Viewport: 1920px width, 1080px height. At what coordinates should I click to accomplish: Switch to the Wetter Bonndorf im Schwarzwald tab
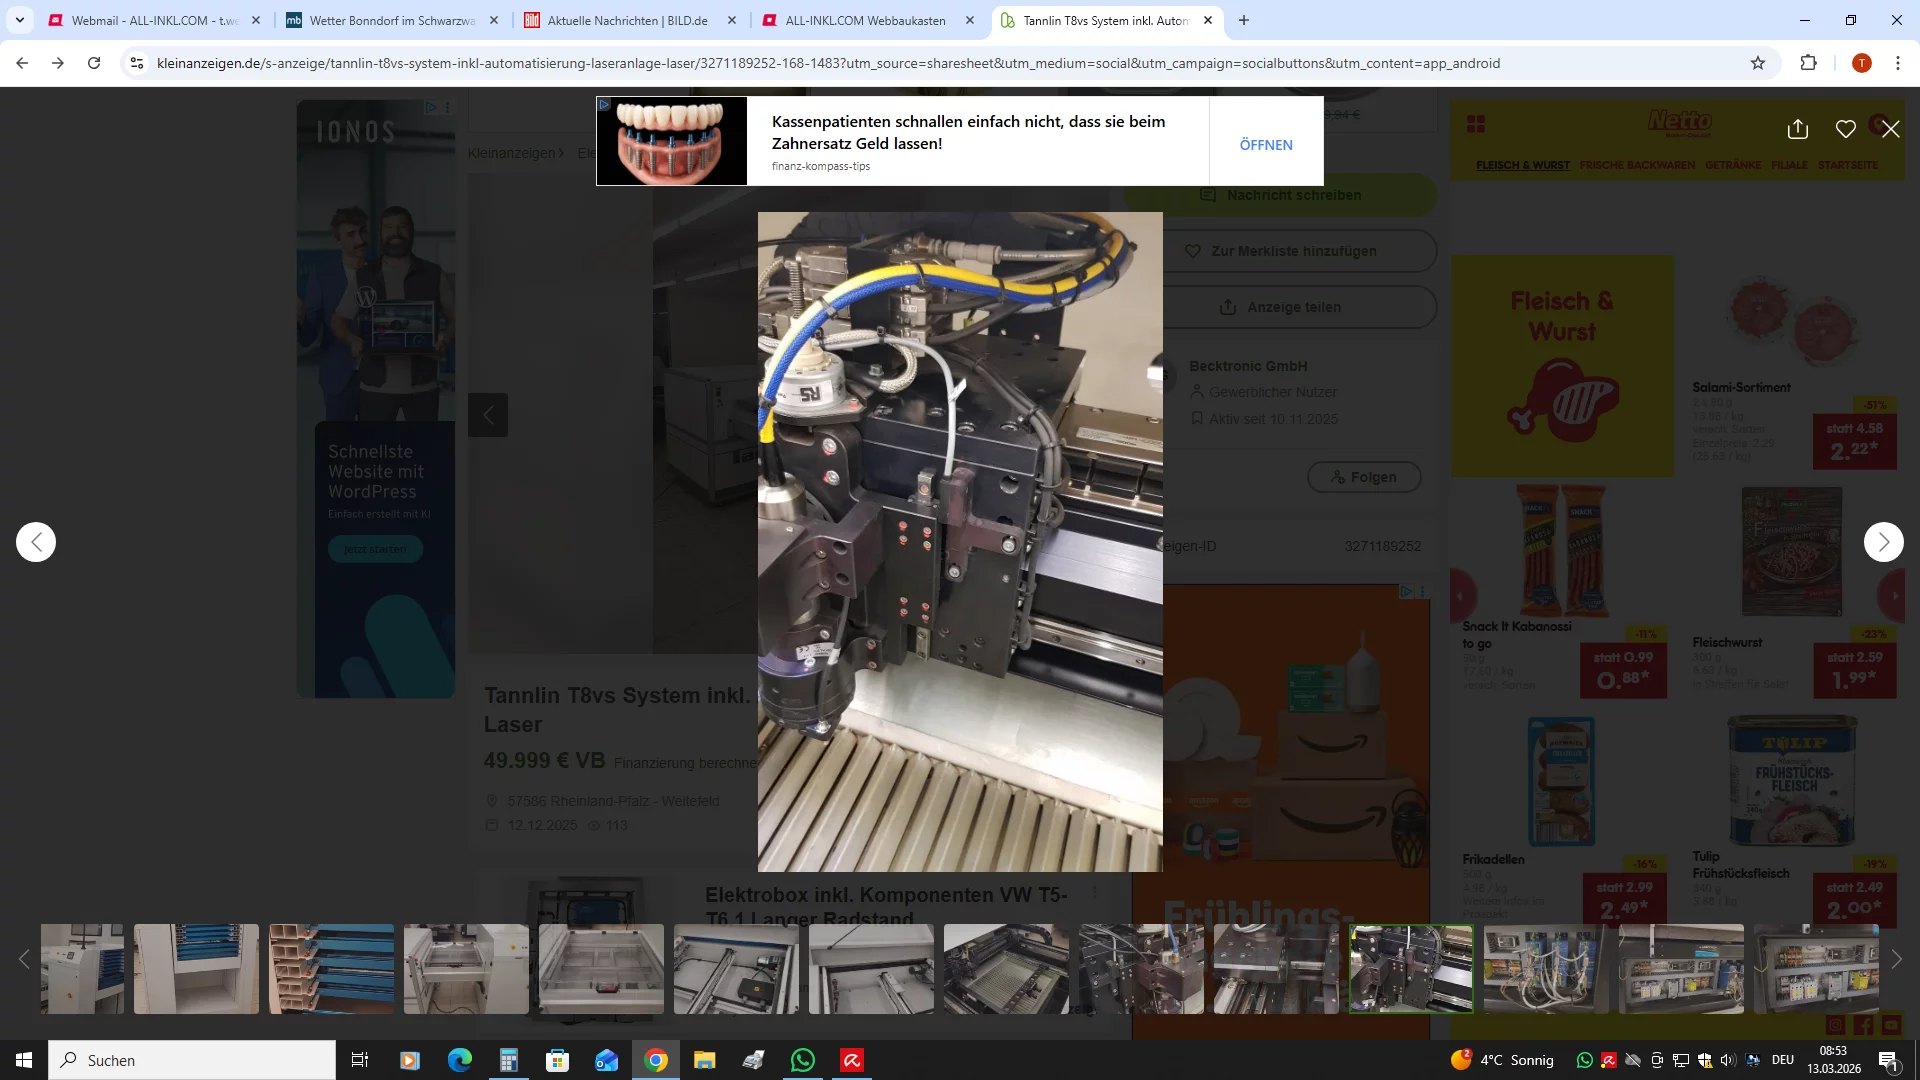point(391,20)
